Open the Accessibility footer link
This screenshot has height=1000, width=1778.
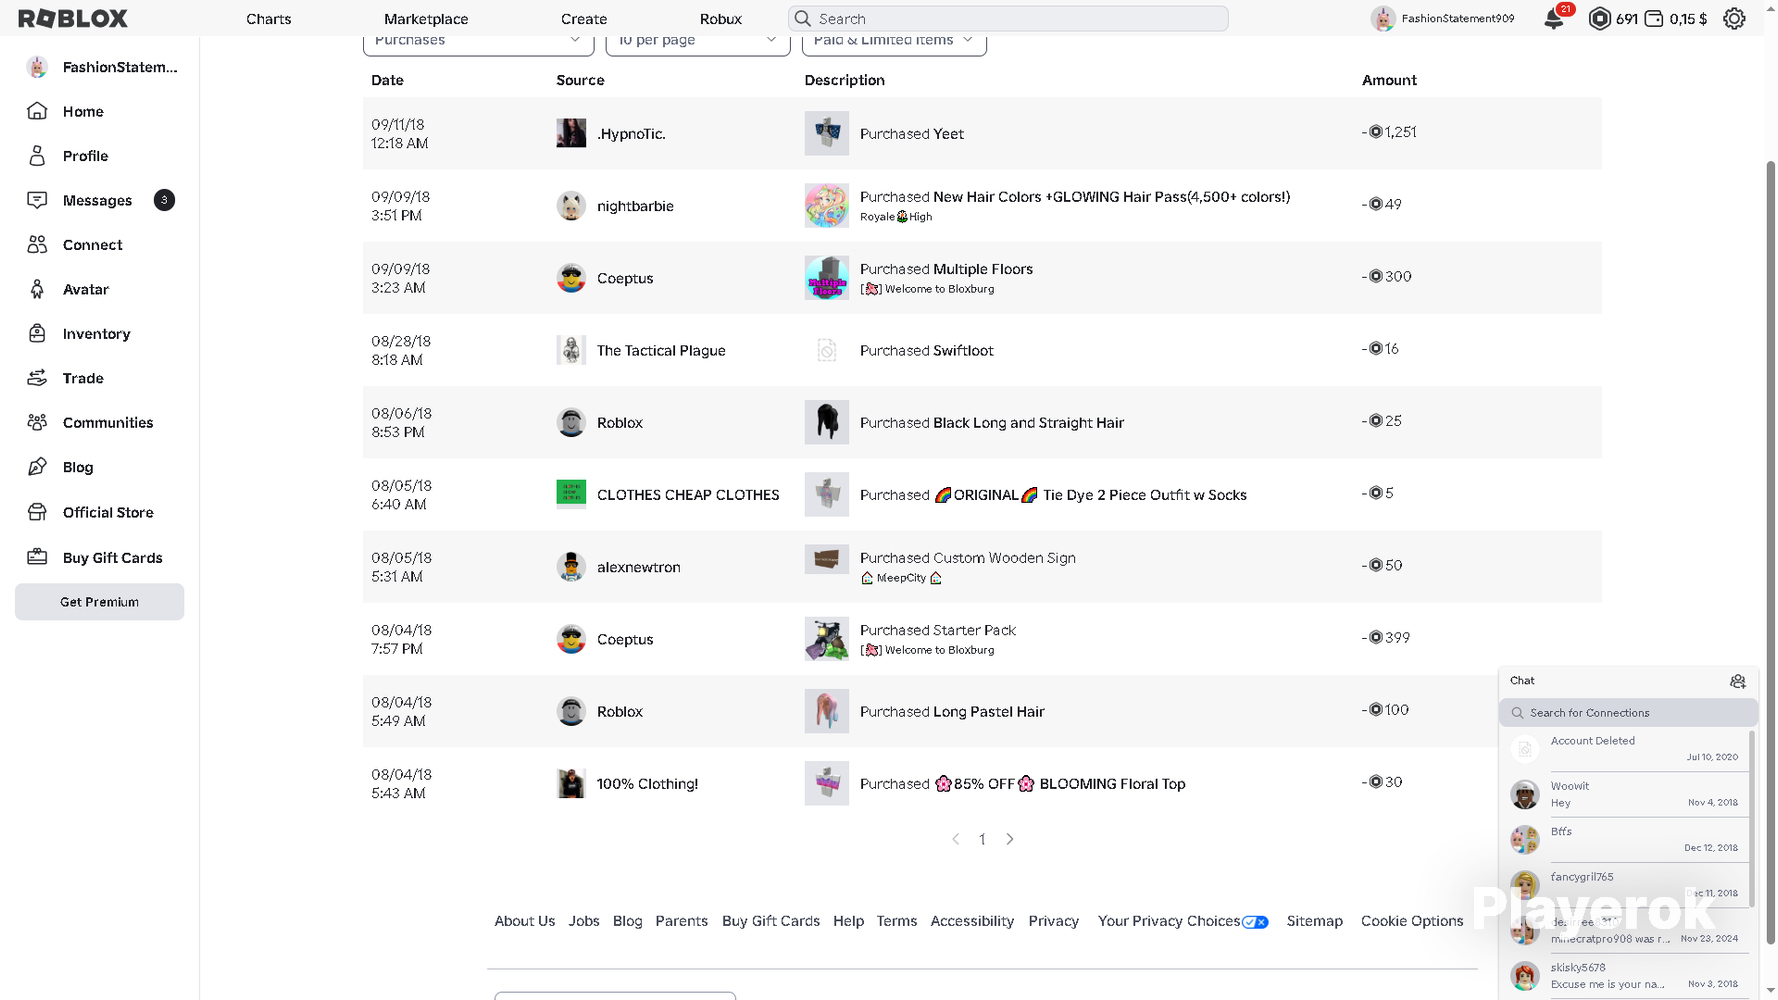pyautogui.click(x=972, y=921)
